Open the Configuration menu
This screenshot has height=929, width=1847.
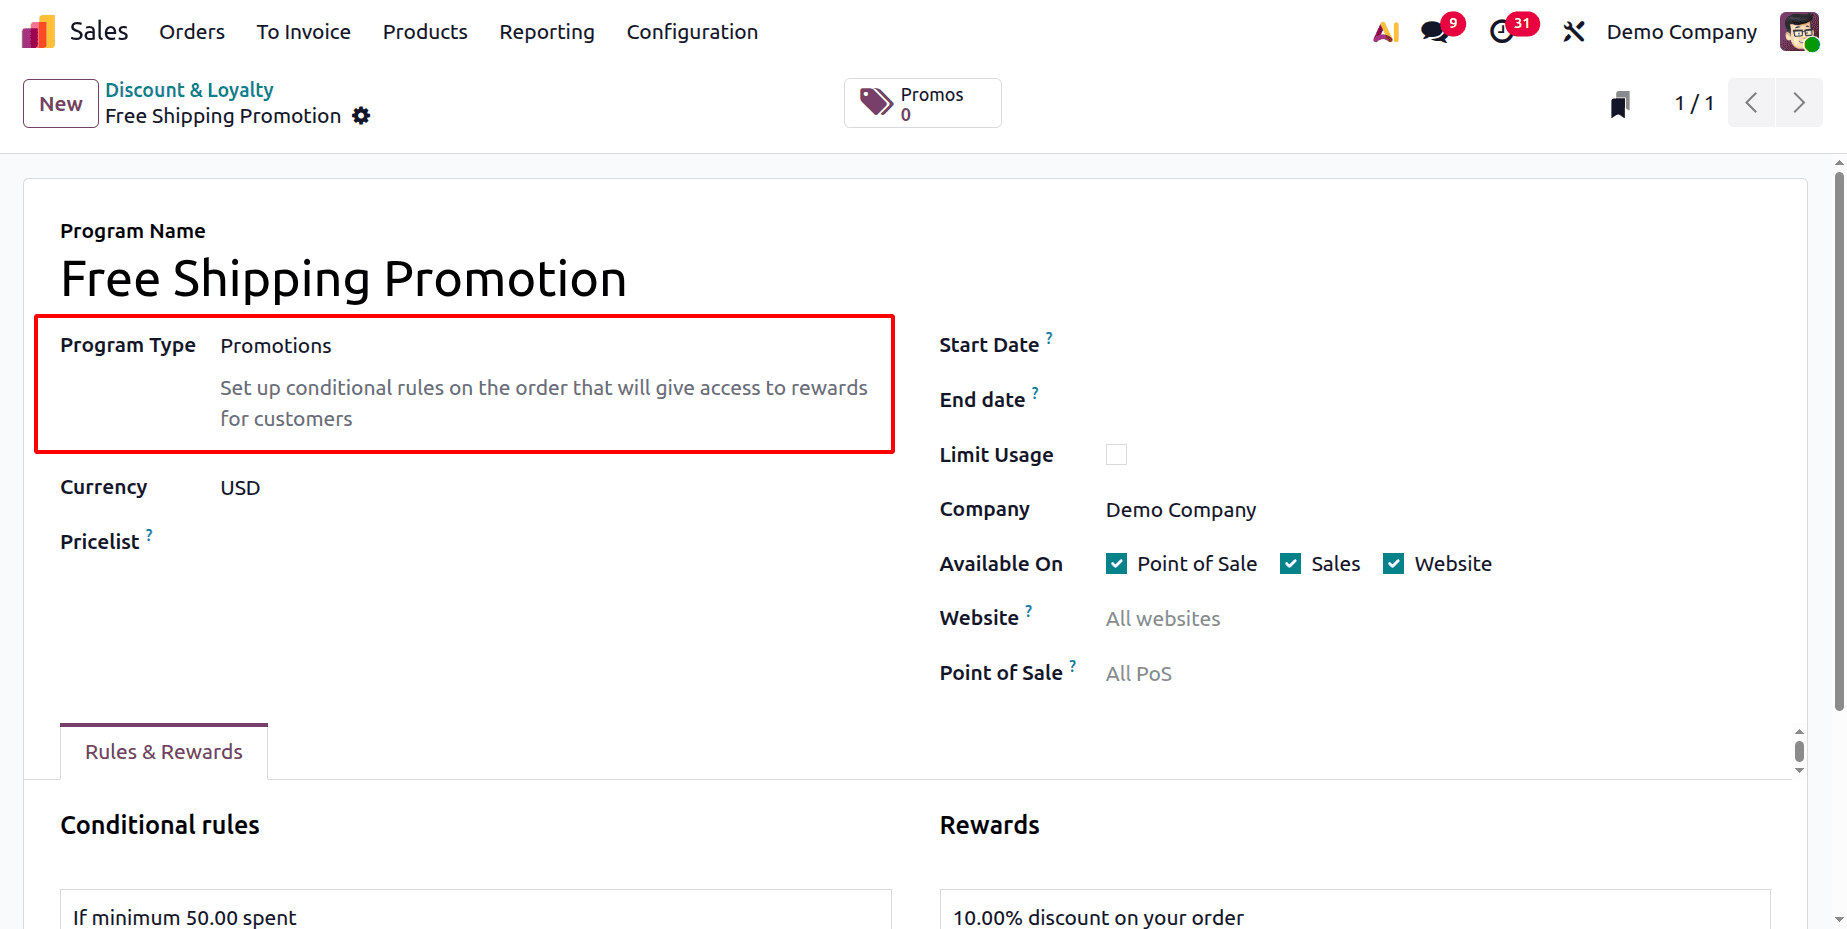point(692,32)
